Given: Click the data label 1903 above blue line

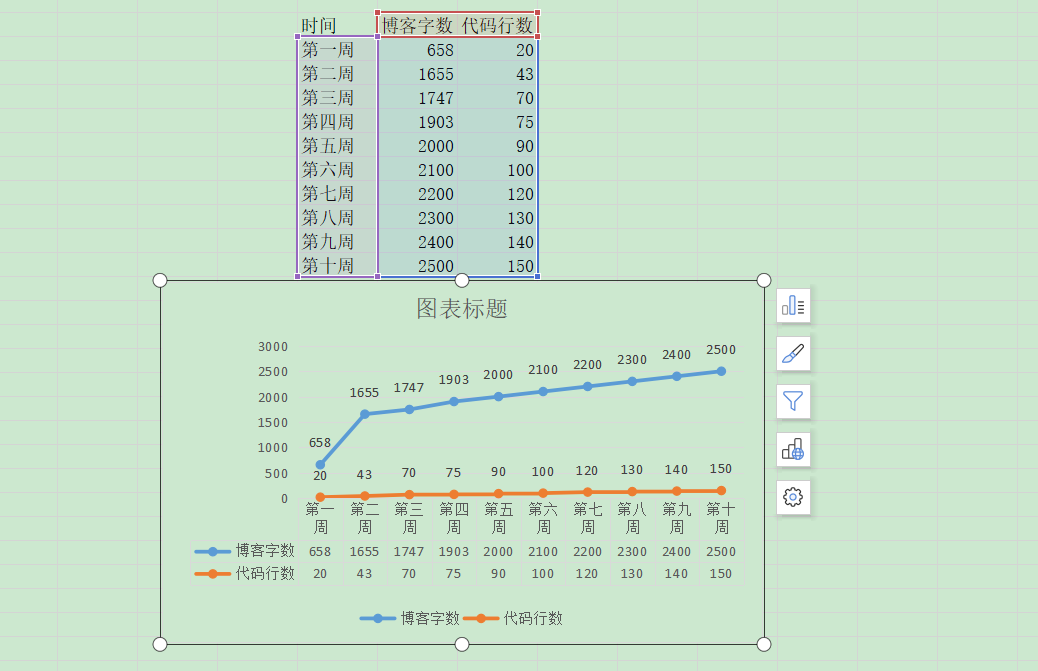Looking at the screenshot, I should pos(453,380).
